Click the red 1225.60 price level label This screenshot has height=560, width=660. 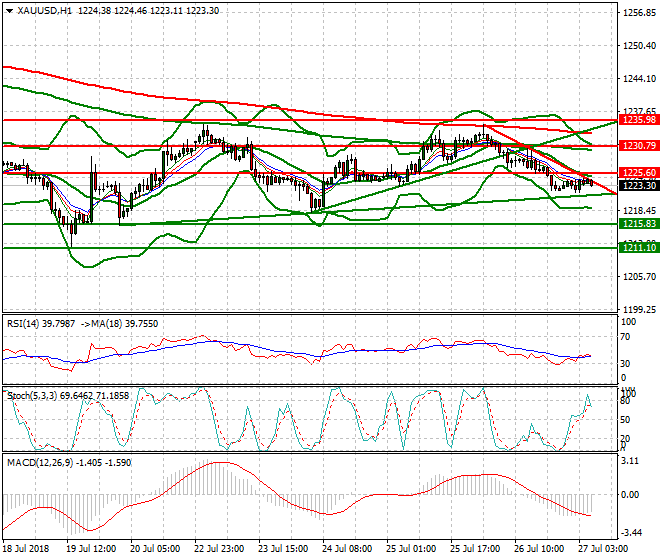(x=639, y=173)
